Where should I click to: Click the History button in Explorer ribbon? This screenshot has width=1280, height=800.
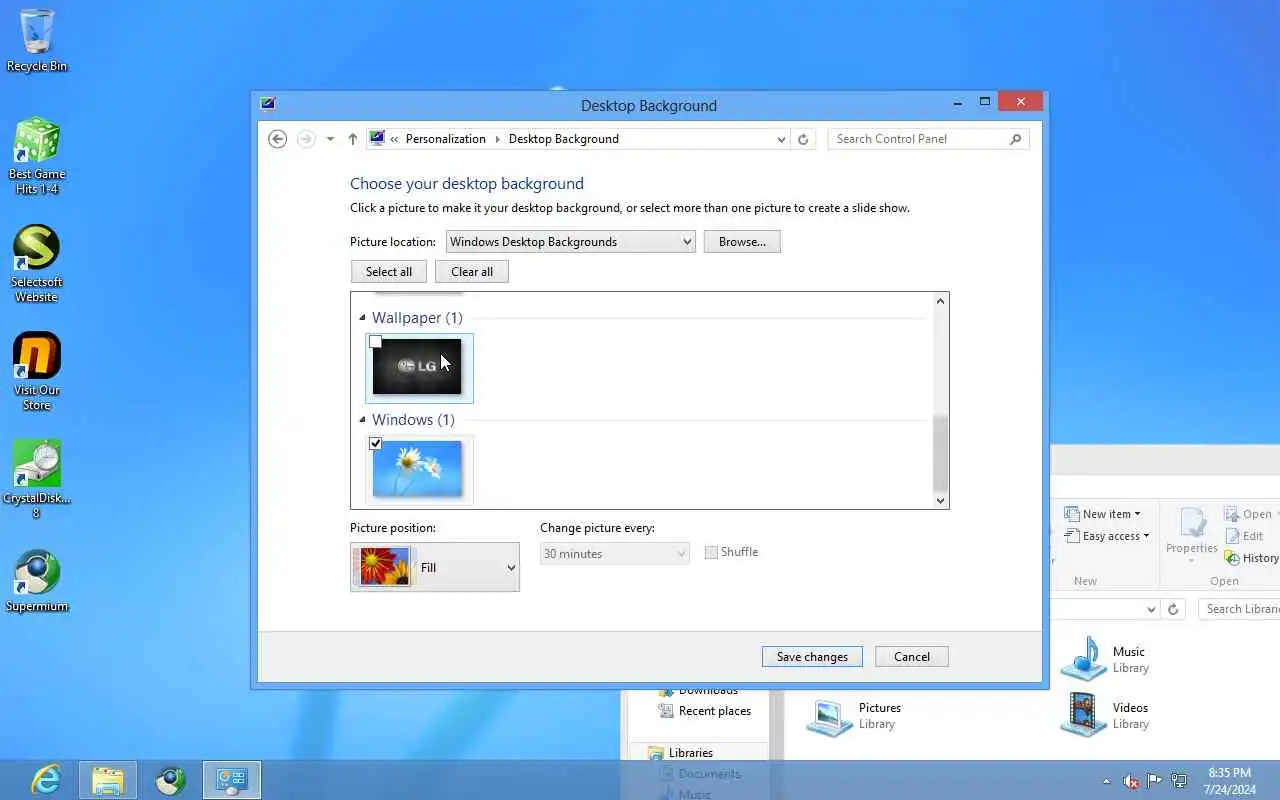coord(1252,558)
